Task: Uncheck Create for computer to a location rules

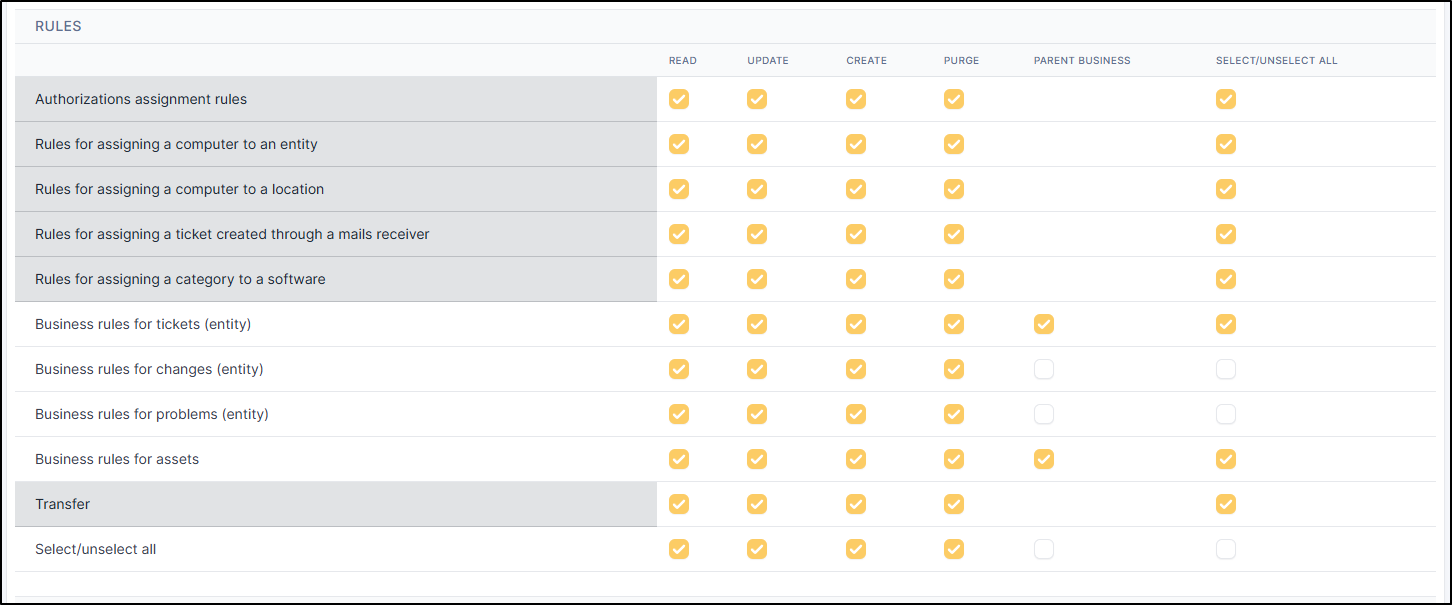Action: 856,189
